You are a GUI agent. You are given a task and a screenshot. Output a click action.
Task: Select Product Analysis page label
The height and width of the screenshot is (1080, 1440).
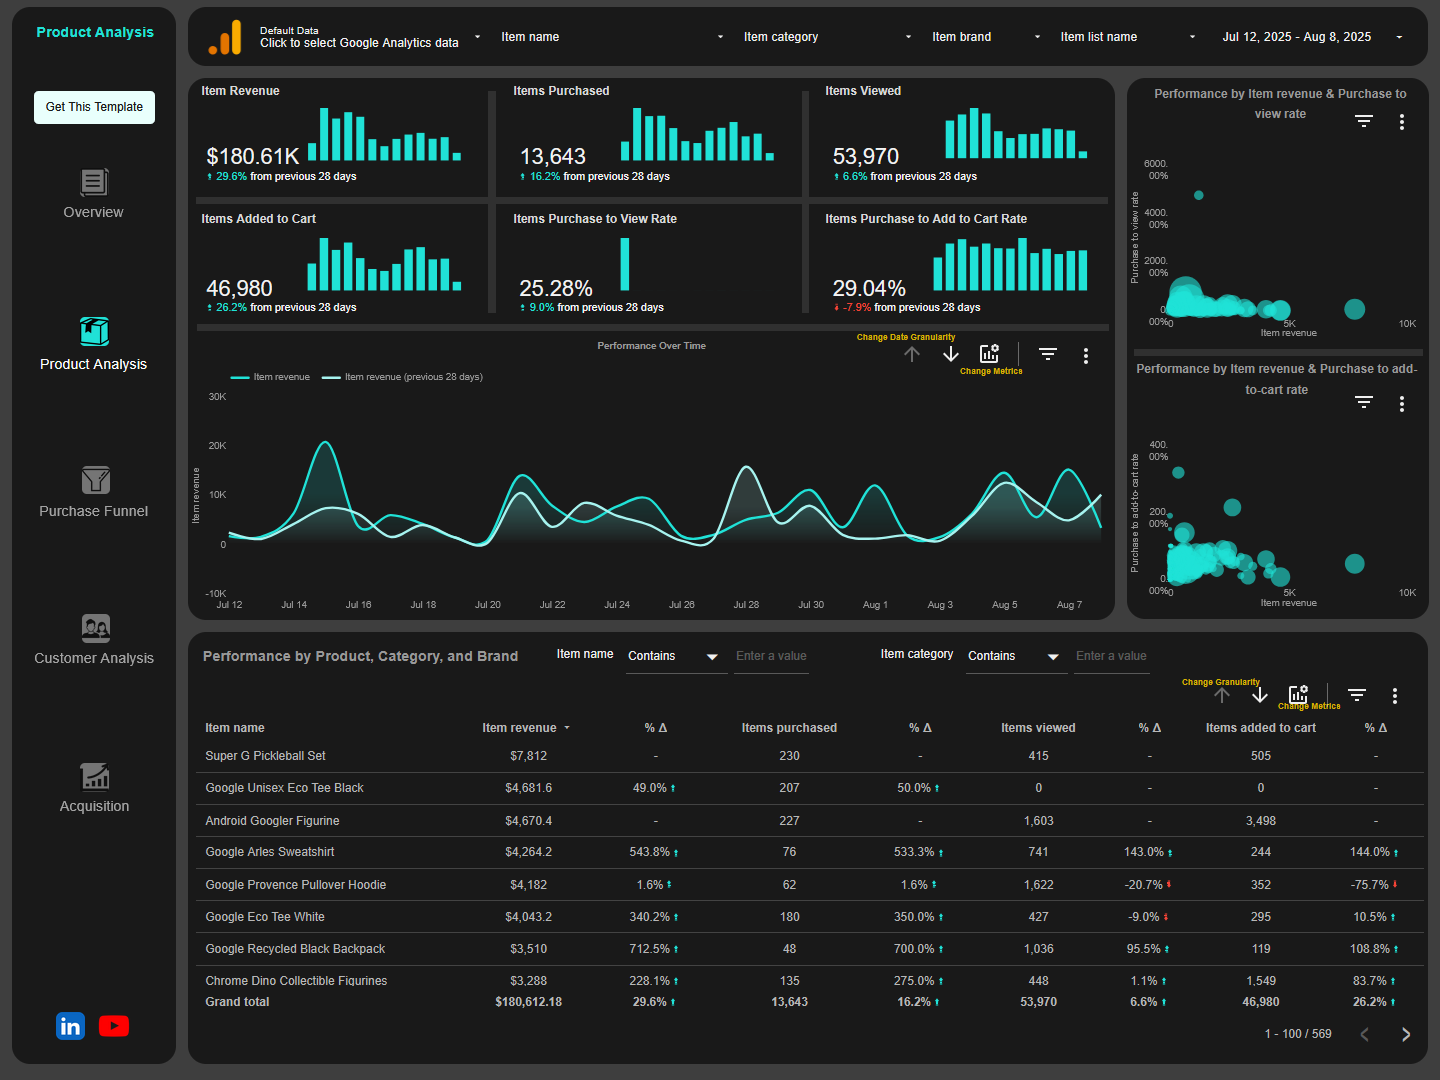click(93, 364)
